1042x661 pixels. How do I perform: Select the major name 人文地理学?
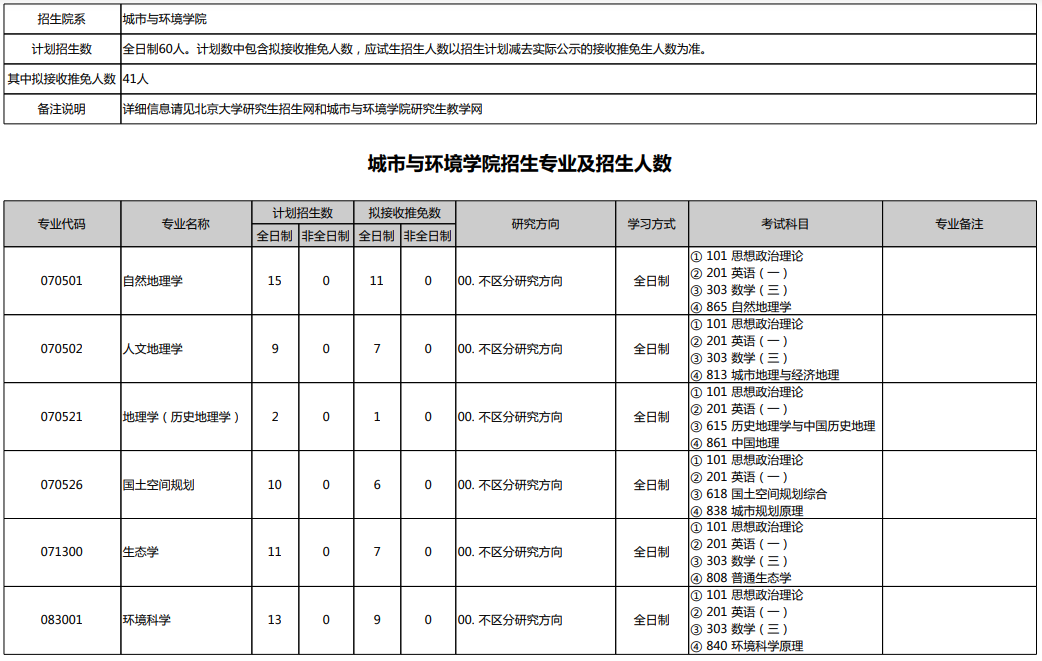[152, 349]
